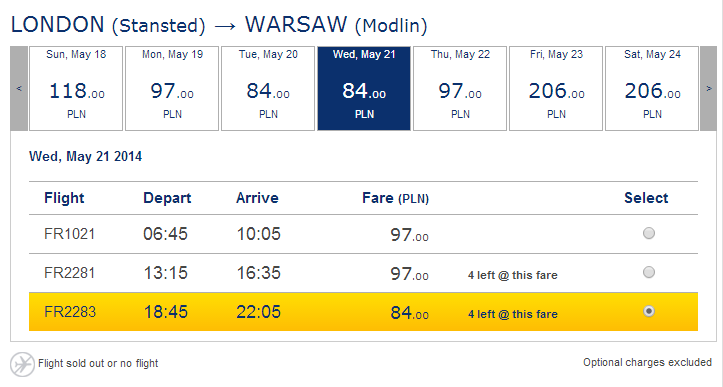Choose the Mon, May 19 date tab
Viewport: 723px width, 387px height.
point(172,88)
